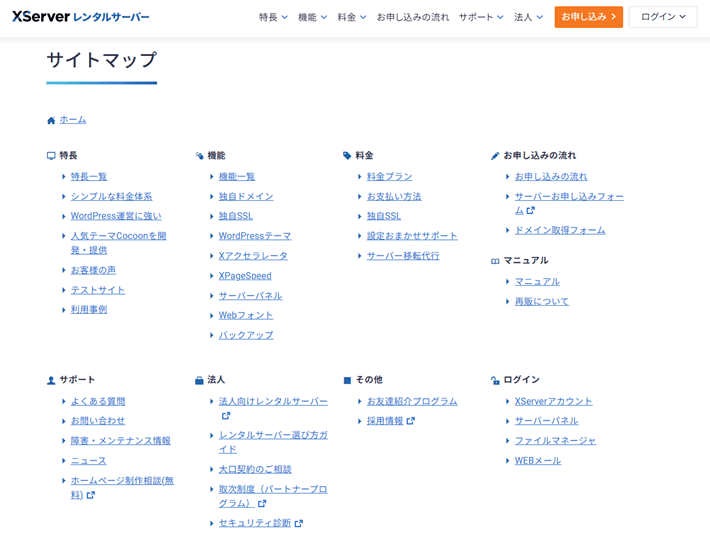The width and height of the screenshot is (710, 534).
Task: Click the gear icon next to 機能 heading
Action: pyautogui.click(x=199, y=156)
